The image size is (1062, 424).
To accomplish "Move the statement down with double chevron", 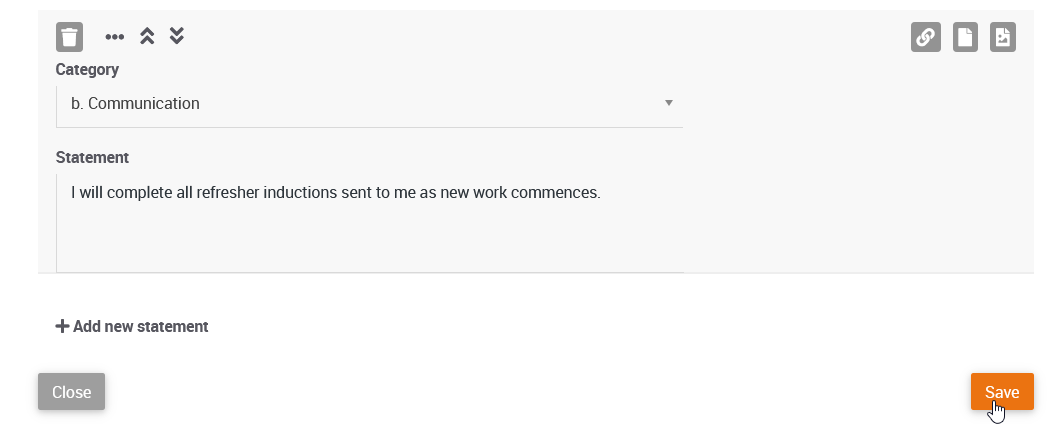I will [x=177, y=36].
